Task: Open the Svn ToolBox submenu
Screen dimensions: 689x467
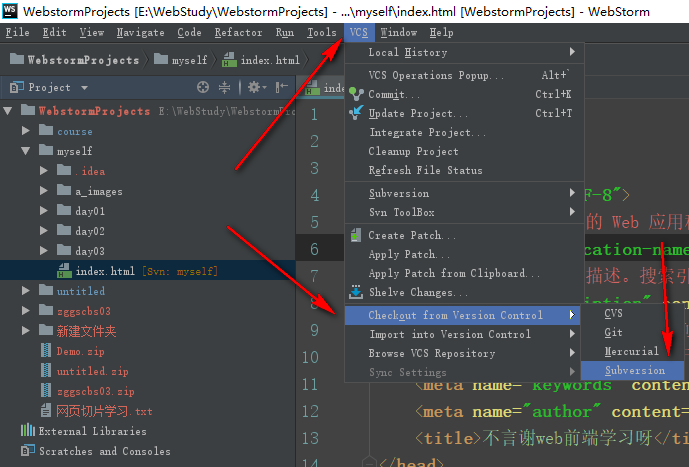Action: coord(464,212)
